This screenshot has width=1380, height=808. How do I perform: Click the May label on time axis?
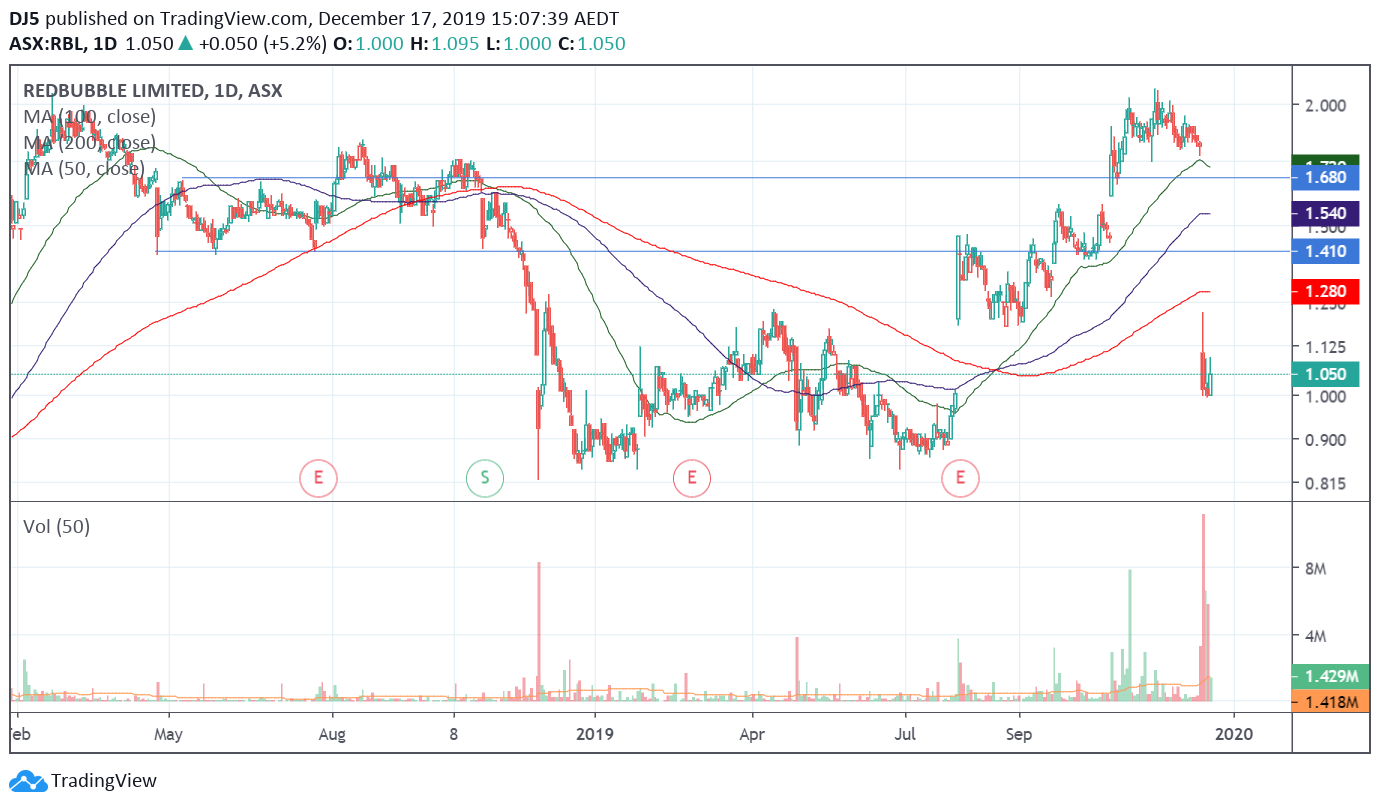[168, 735]
